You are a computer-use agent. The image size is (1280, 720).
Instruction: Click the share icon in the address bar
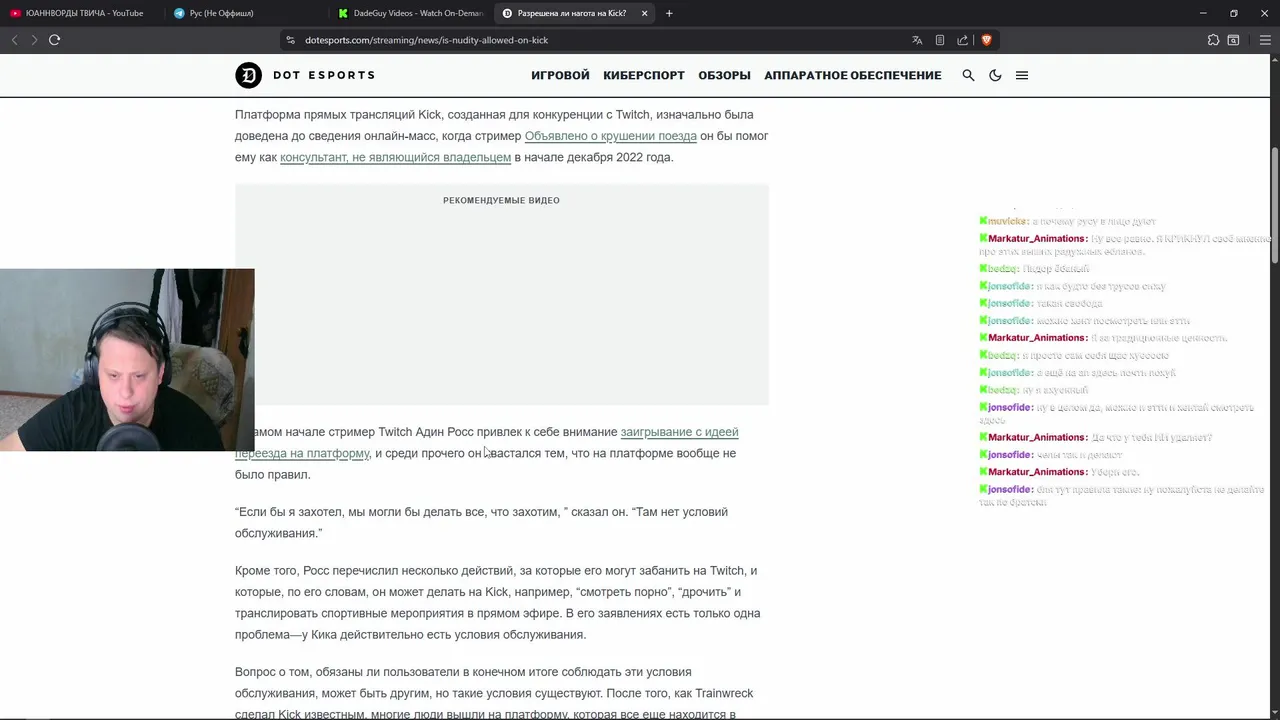click(x=962, y=40)
